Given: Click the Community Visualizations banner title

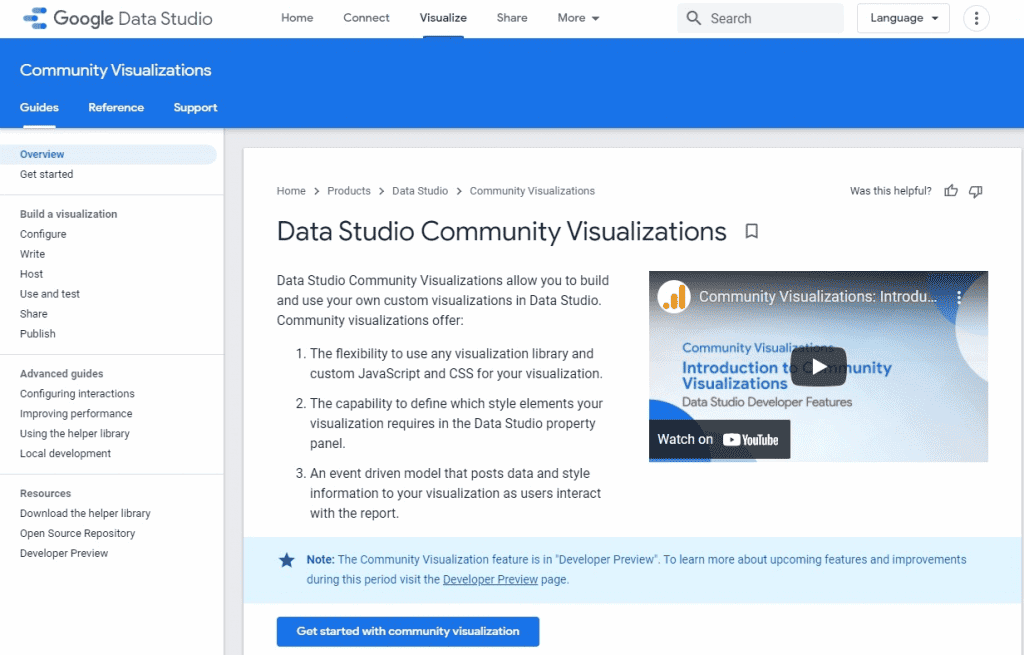Looking at the screenshot, I should (116, 70).
